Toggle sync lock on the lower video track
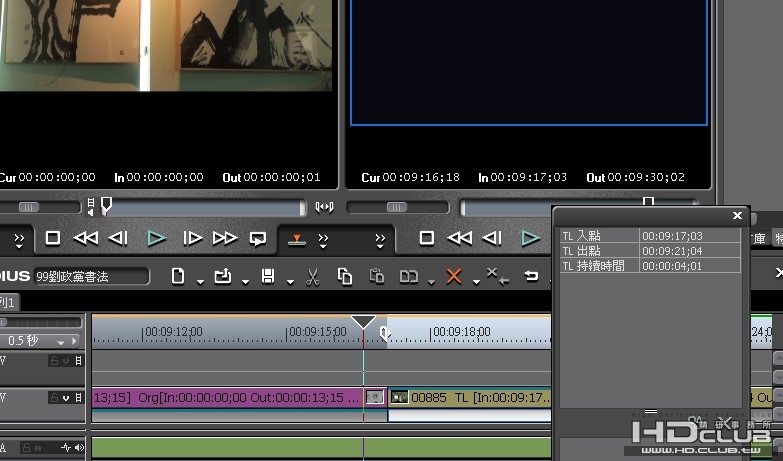This screenshot has height=461, width=783. 78,398
